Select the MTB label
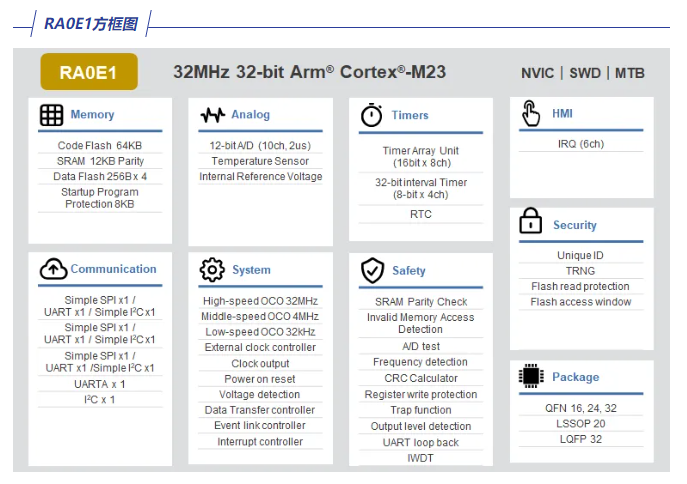 [630, 73]
